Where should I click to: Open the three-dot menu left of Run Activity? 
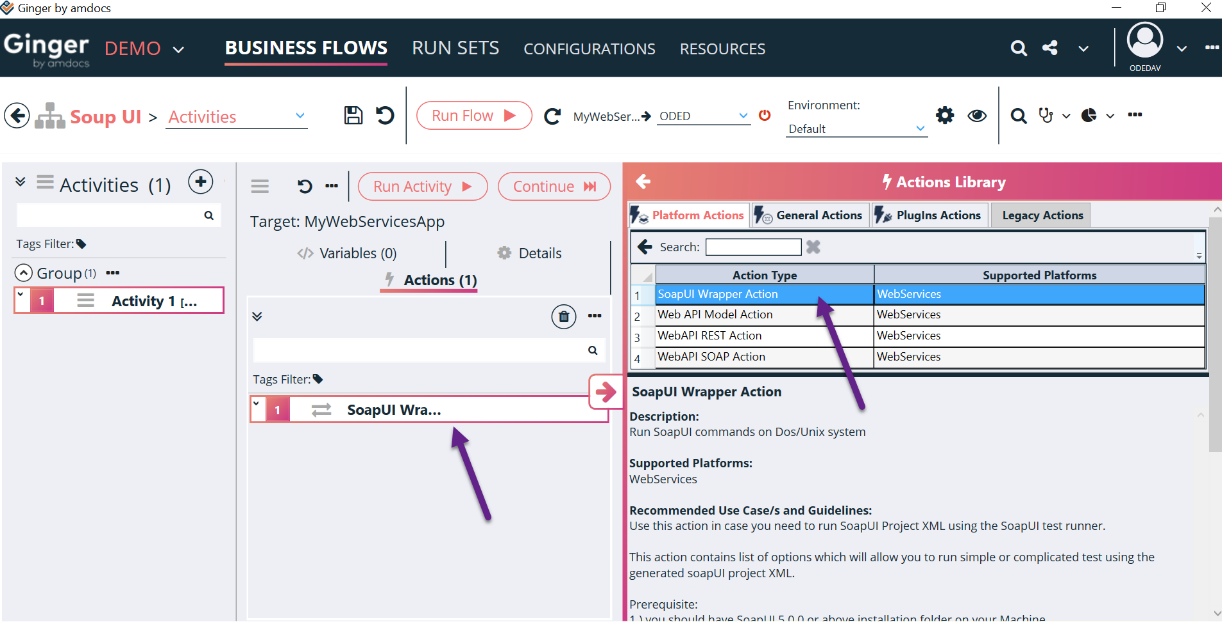tap(331, 186)
